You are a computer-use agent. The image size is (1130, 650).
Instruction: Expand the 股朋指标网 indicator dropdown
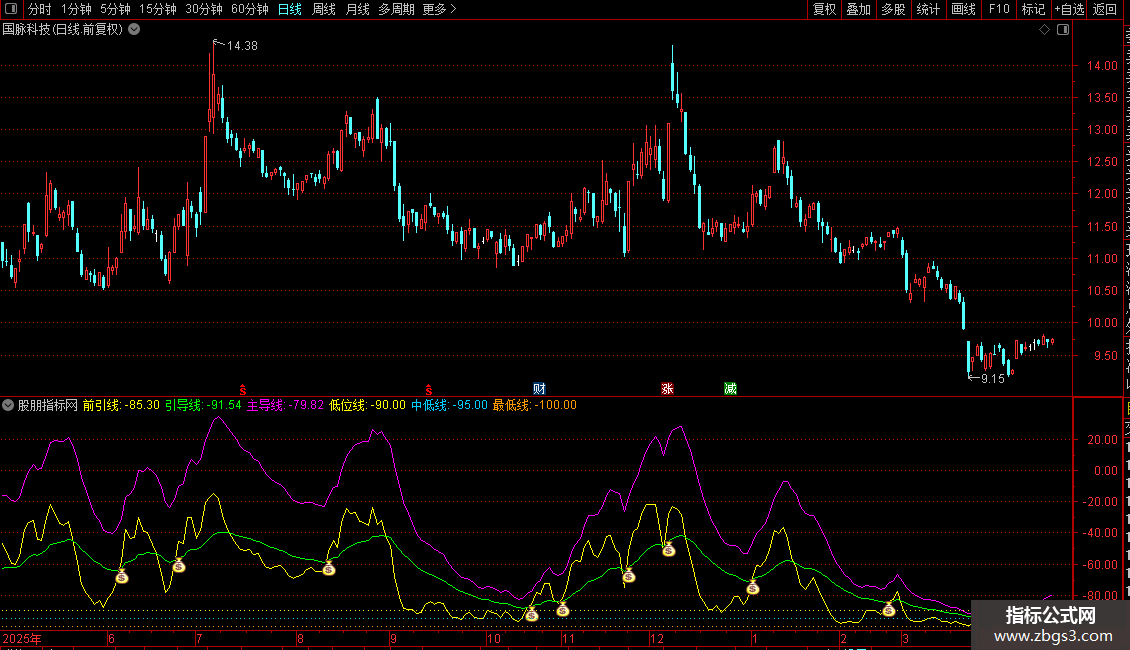point(9,405)
